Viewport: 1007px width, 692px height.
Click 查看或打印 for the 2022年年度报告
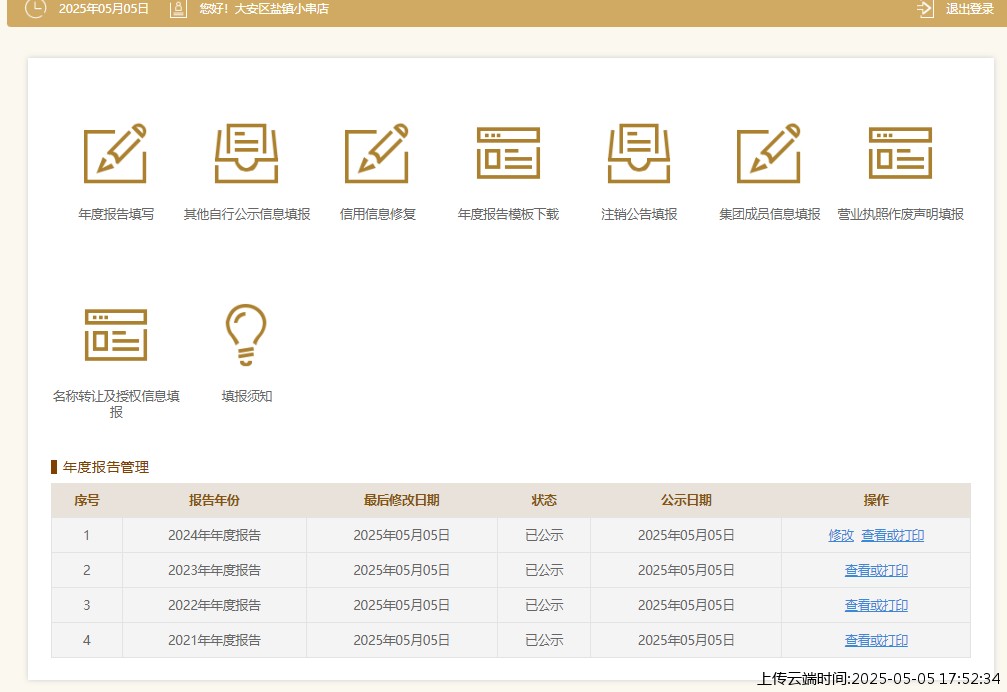876,605
